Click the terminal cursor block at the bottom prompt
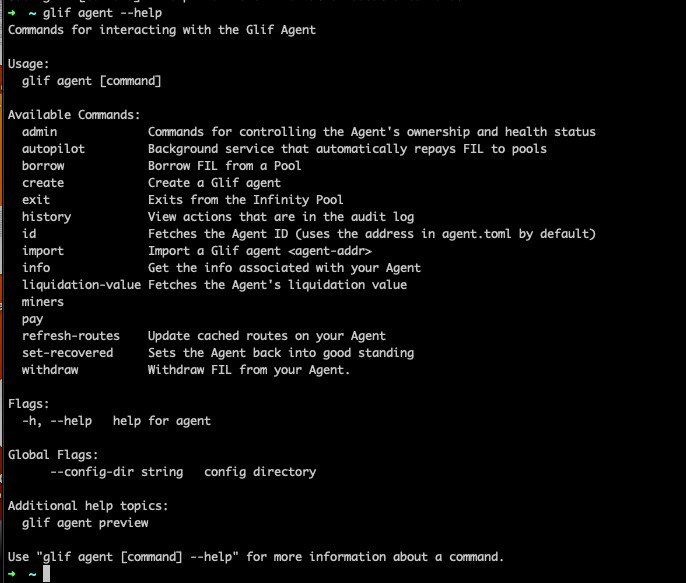 [x=46, y=574]
